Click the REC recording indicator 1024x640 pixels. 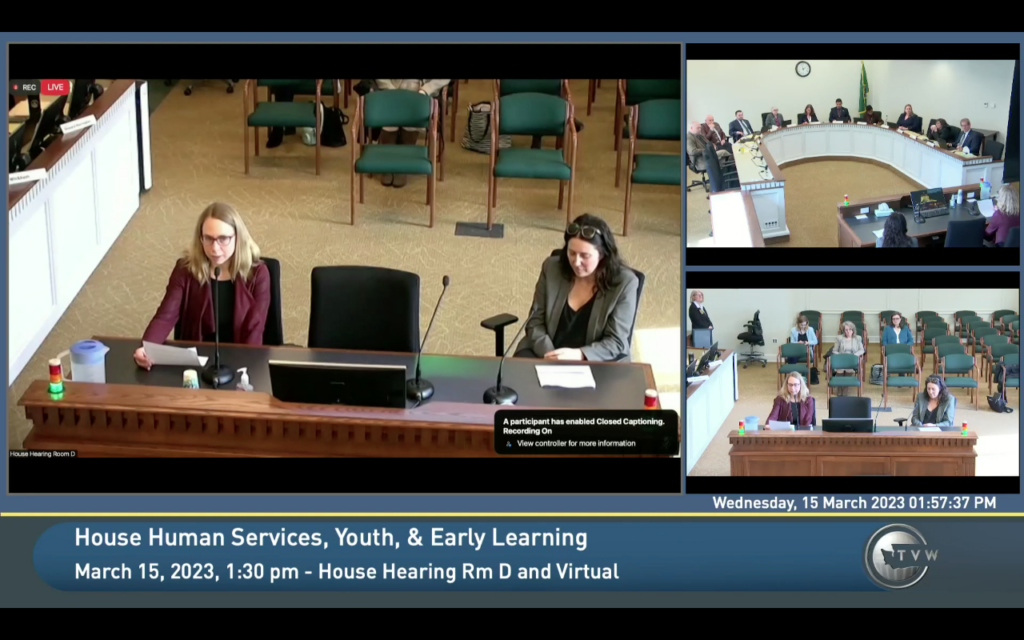coord(25,87)
